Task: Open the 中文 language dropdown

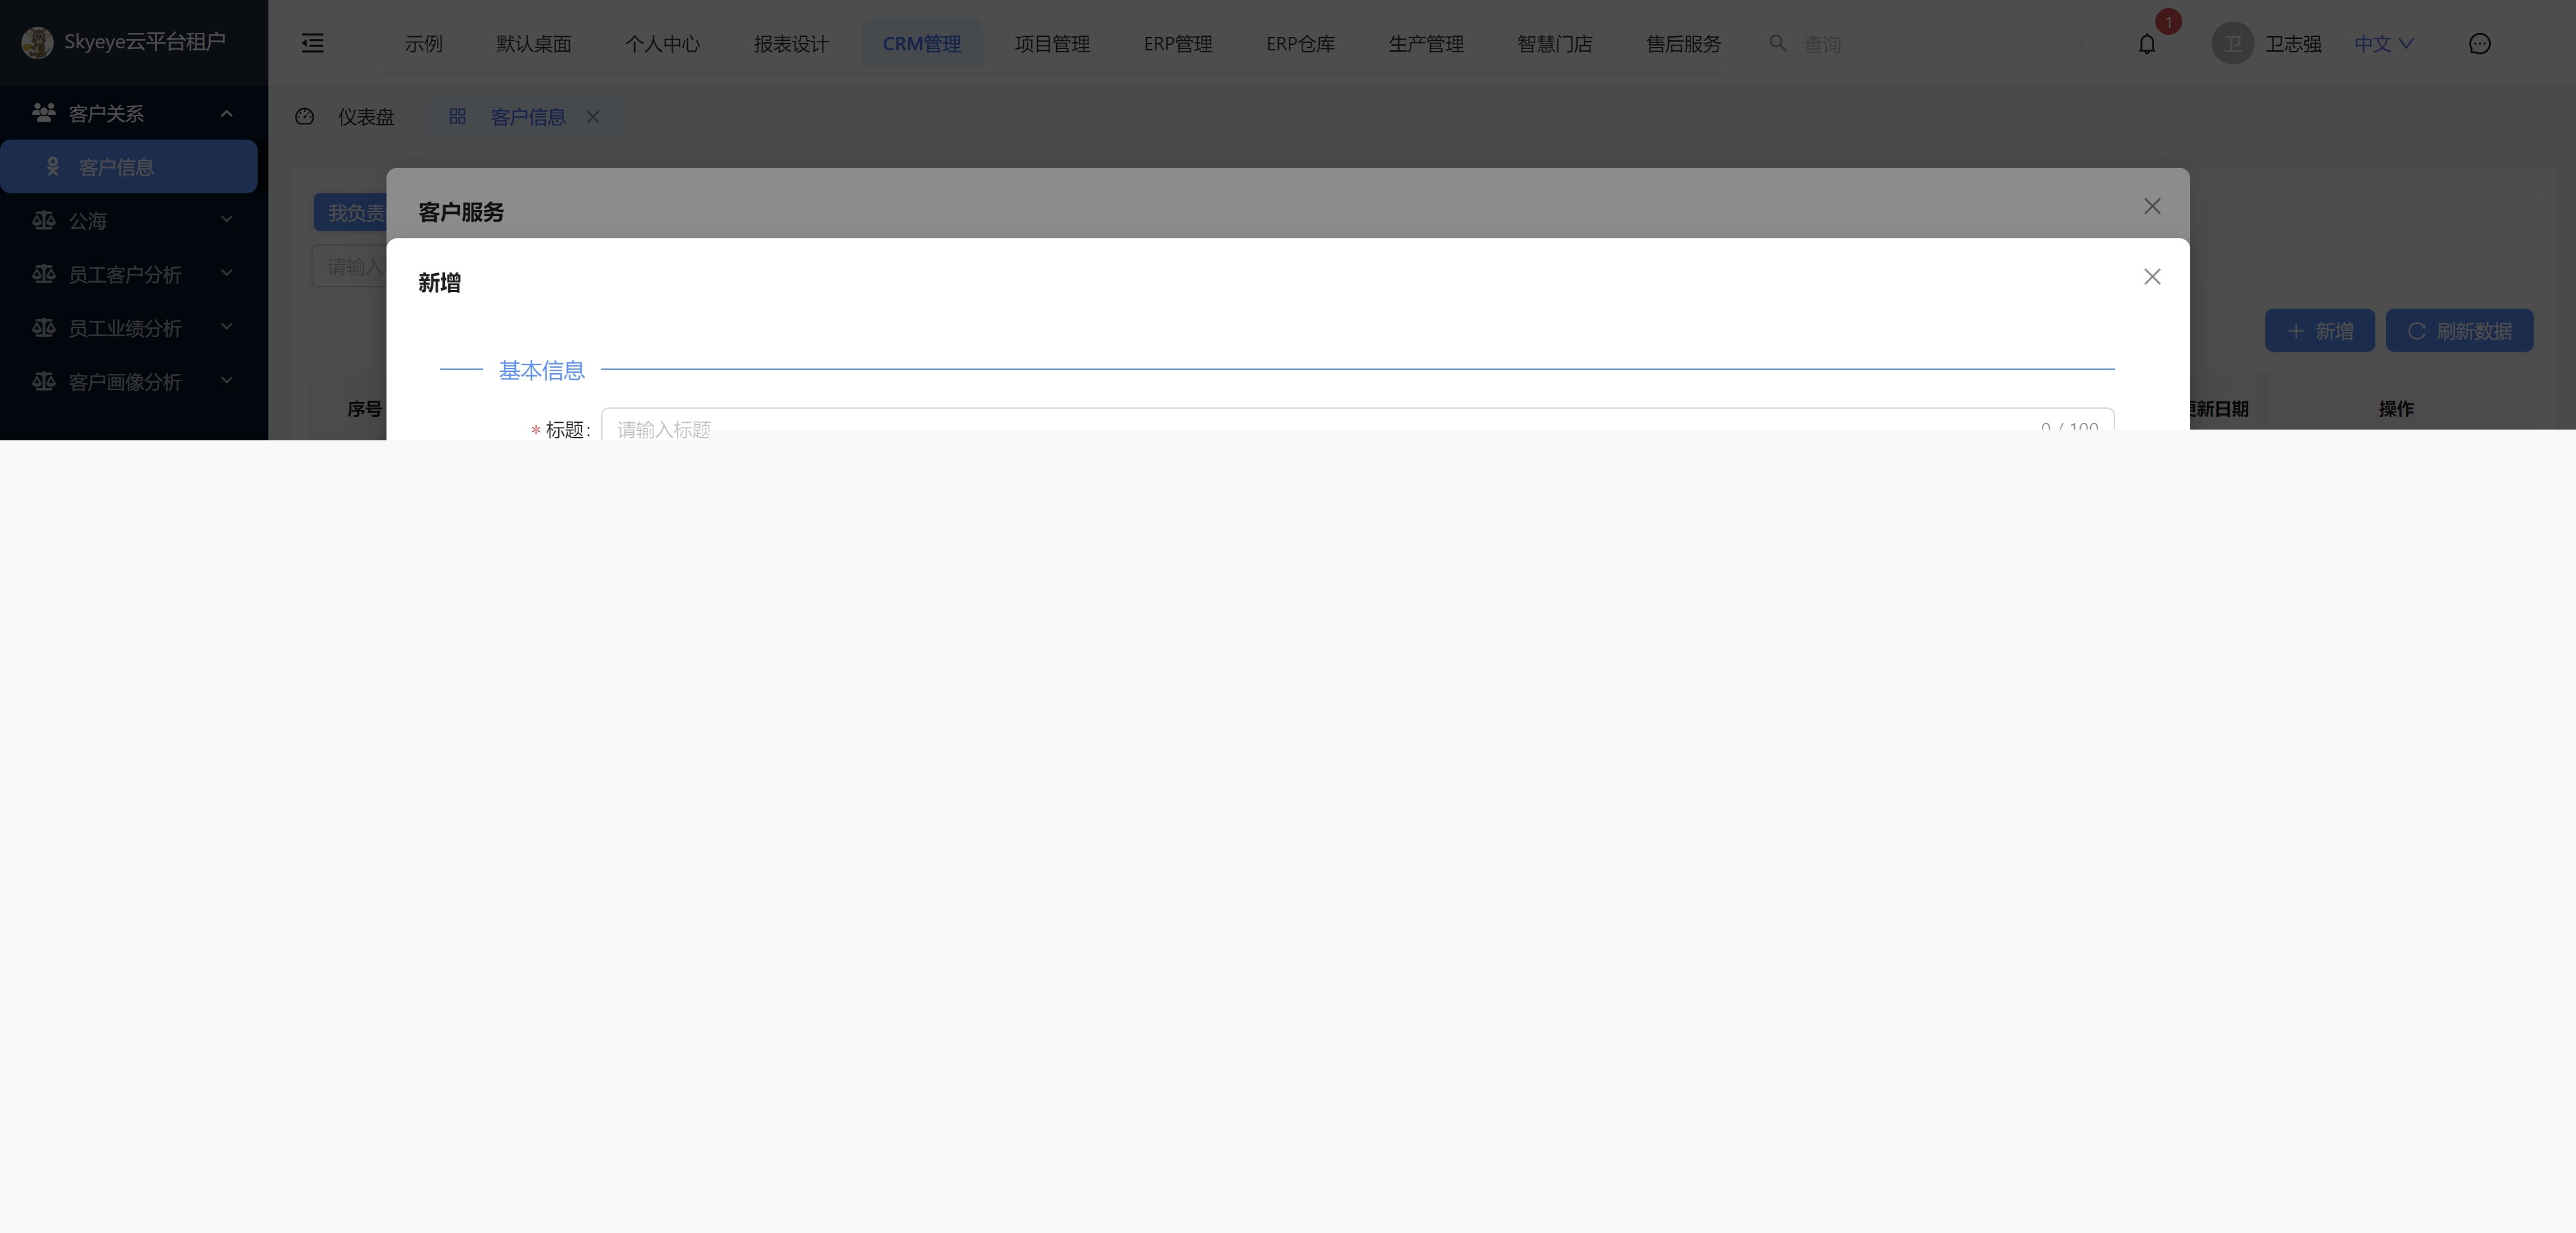Action: [x=2383, y=44]
